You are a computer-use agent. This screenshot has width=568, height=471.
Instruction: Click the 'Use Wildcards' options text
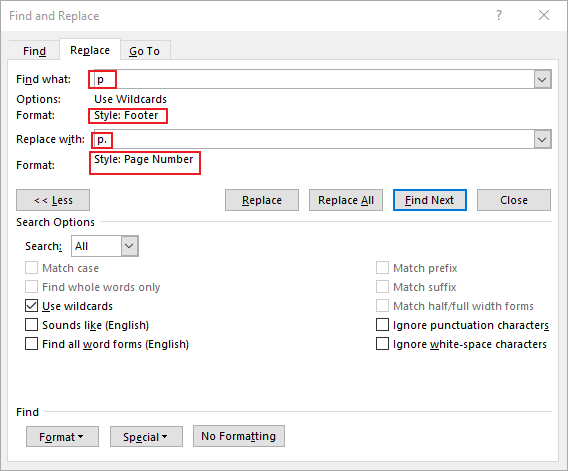[130, 99]
